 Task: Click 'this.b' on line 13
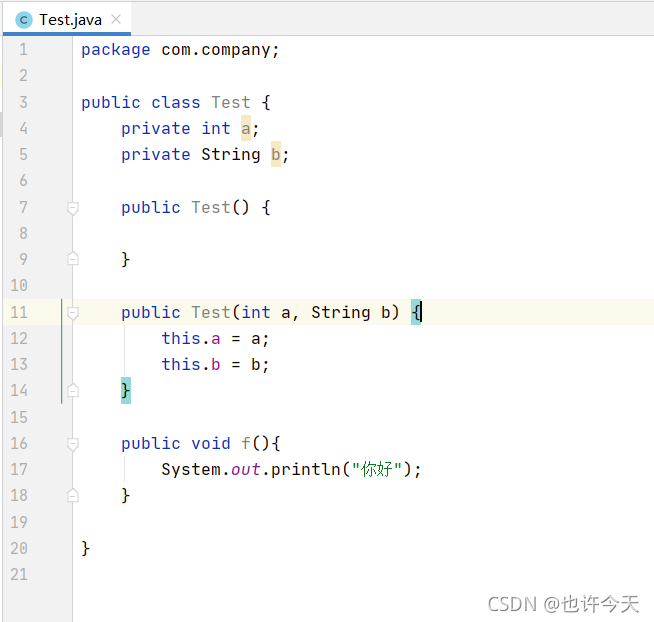(x=191, y=364)
